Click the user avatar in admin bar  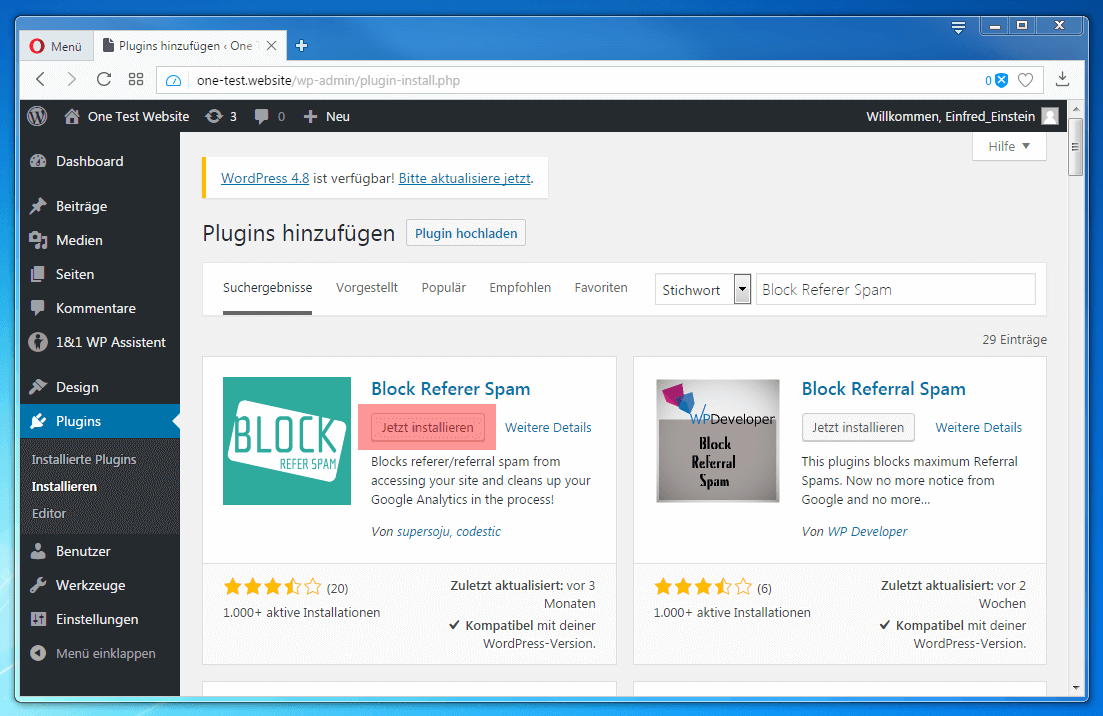1050,116
